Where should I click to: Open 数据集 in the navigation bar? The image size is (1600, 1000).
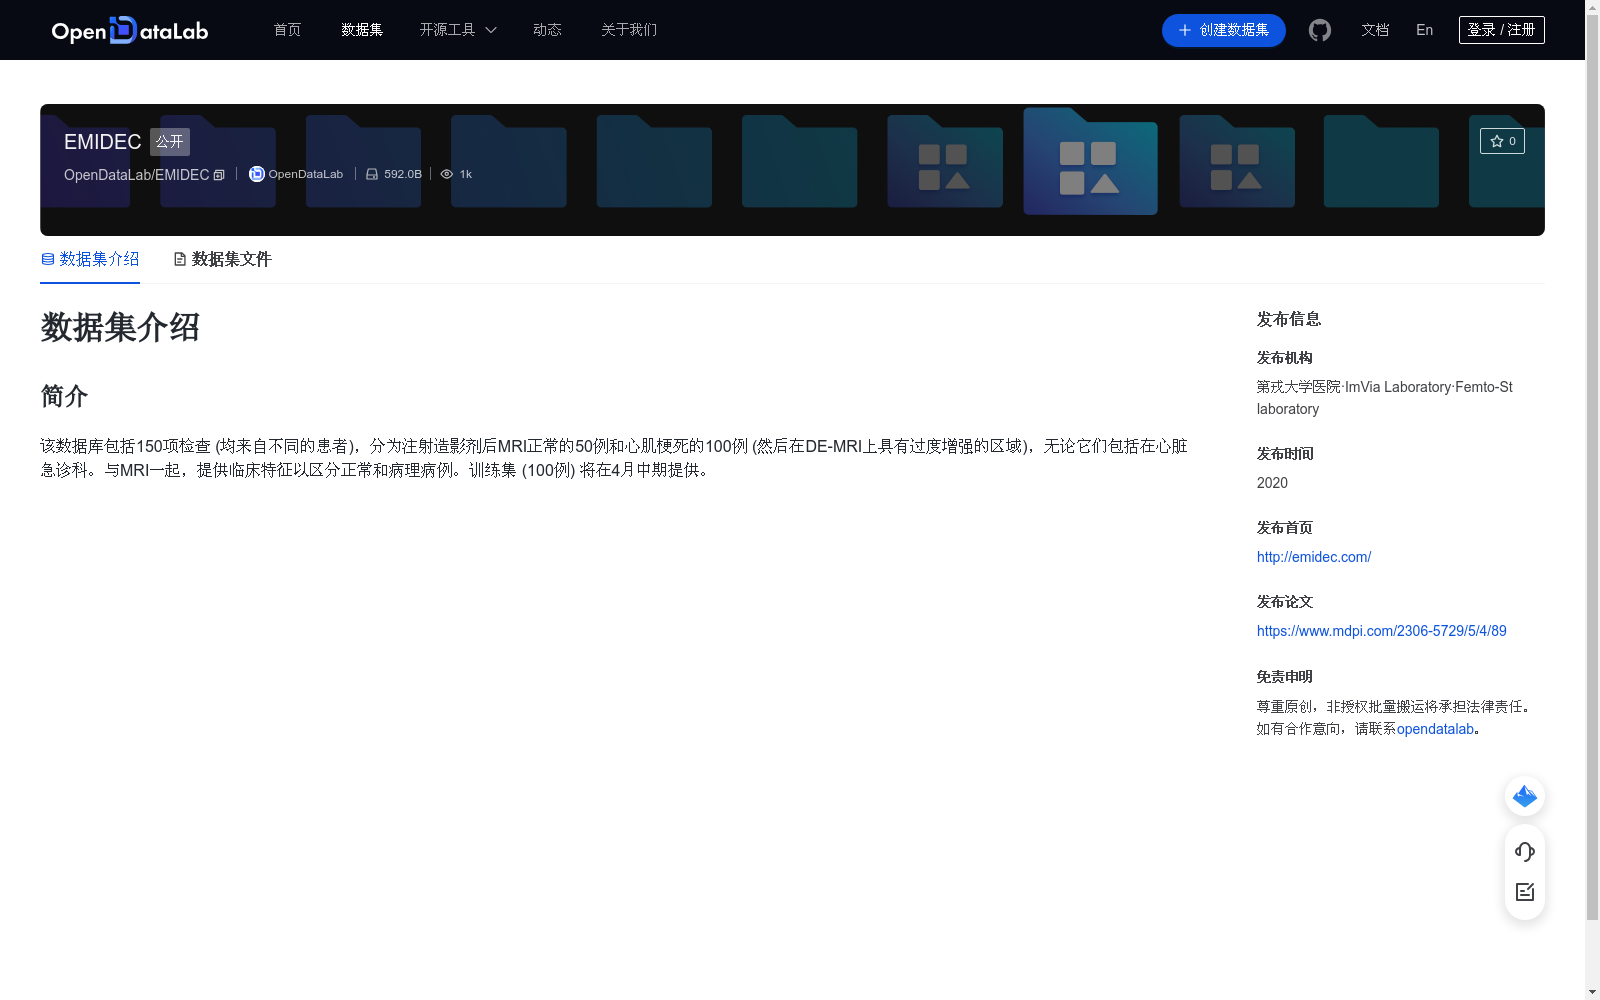pyautogui.click(x=362, y=30)
